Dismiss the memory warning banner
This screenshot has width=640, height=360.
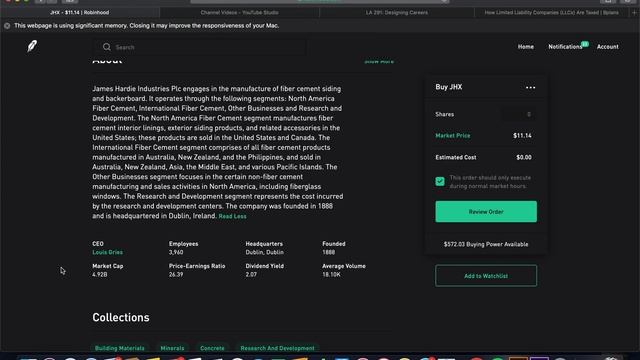point(7,26)
